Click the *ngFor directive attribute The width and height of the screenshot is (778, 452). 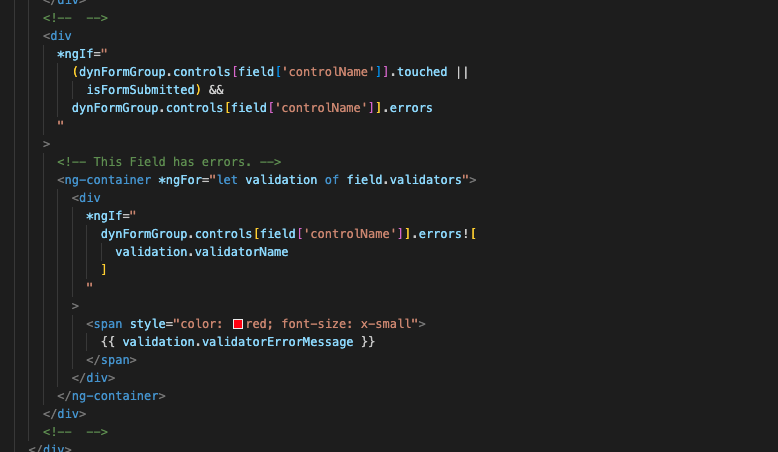pyautogui.click(x=180, y=180)
